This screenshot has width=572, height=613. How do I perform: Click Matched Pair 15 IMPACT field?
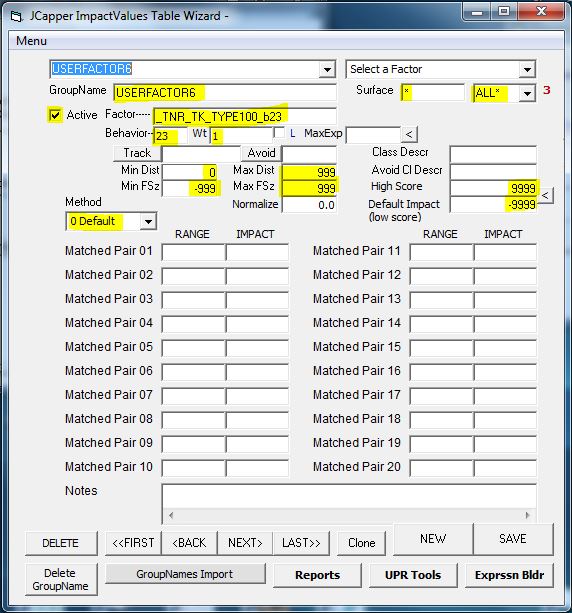pyautogui.click(x=505, y=348)
